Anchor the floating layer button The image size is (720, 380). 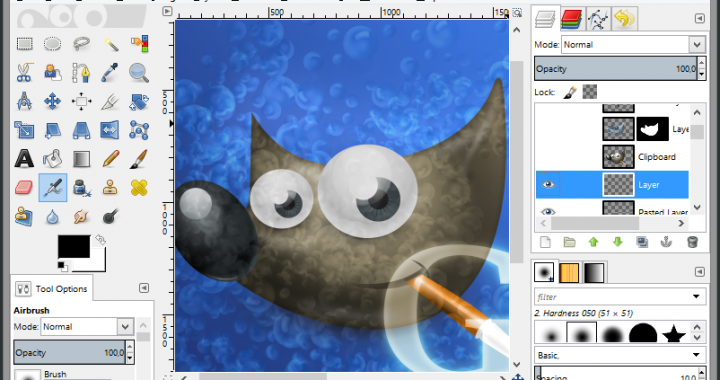tap(666, 242)
